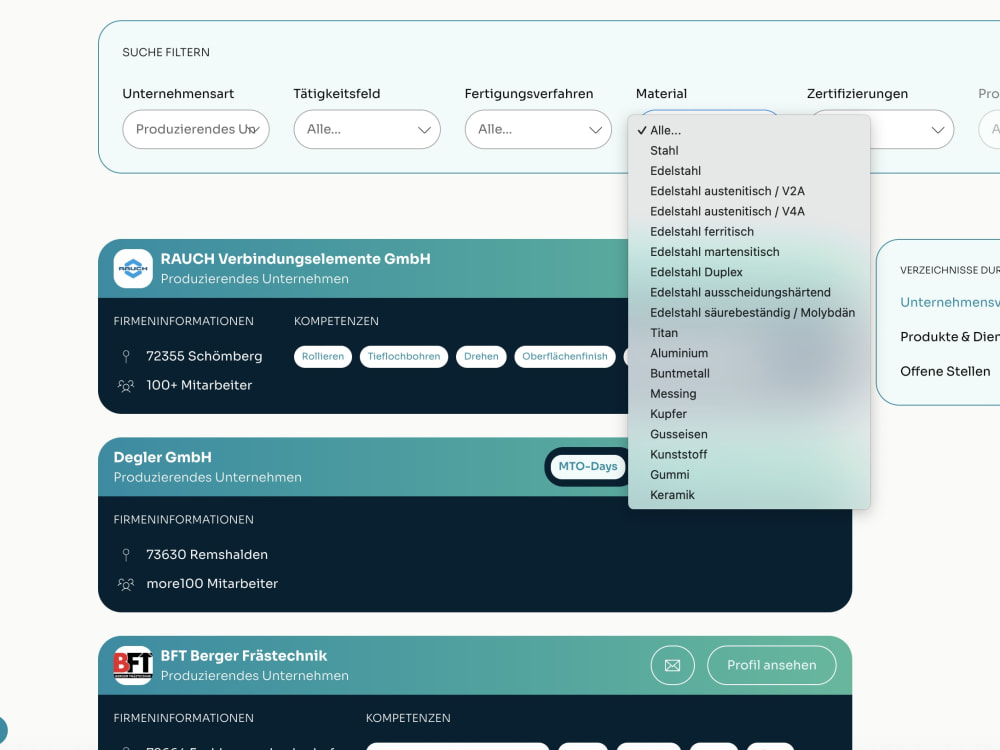This screenshot has width=1000, height=750.
Task: Click employees icon next to more100 Mitarbeiter
Action: click(126, 584)
